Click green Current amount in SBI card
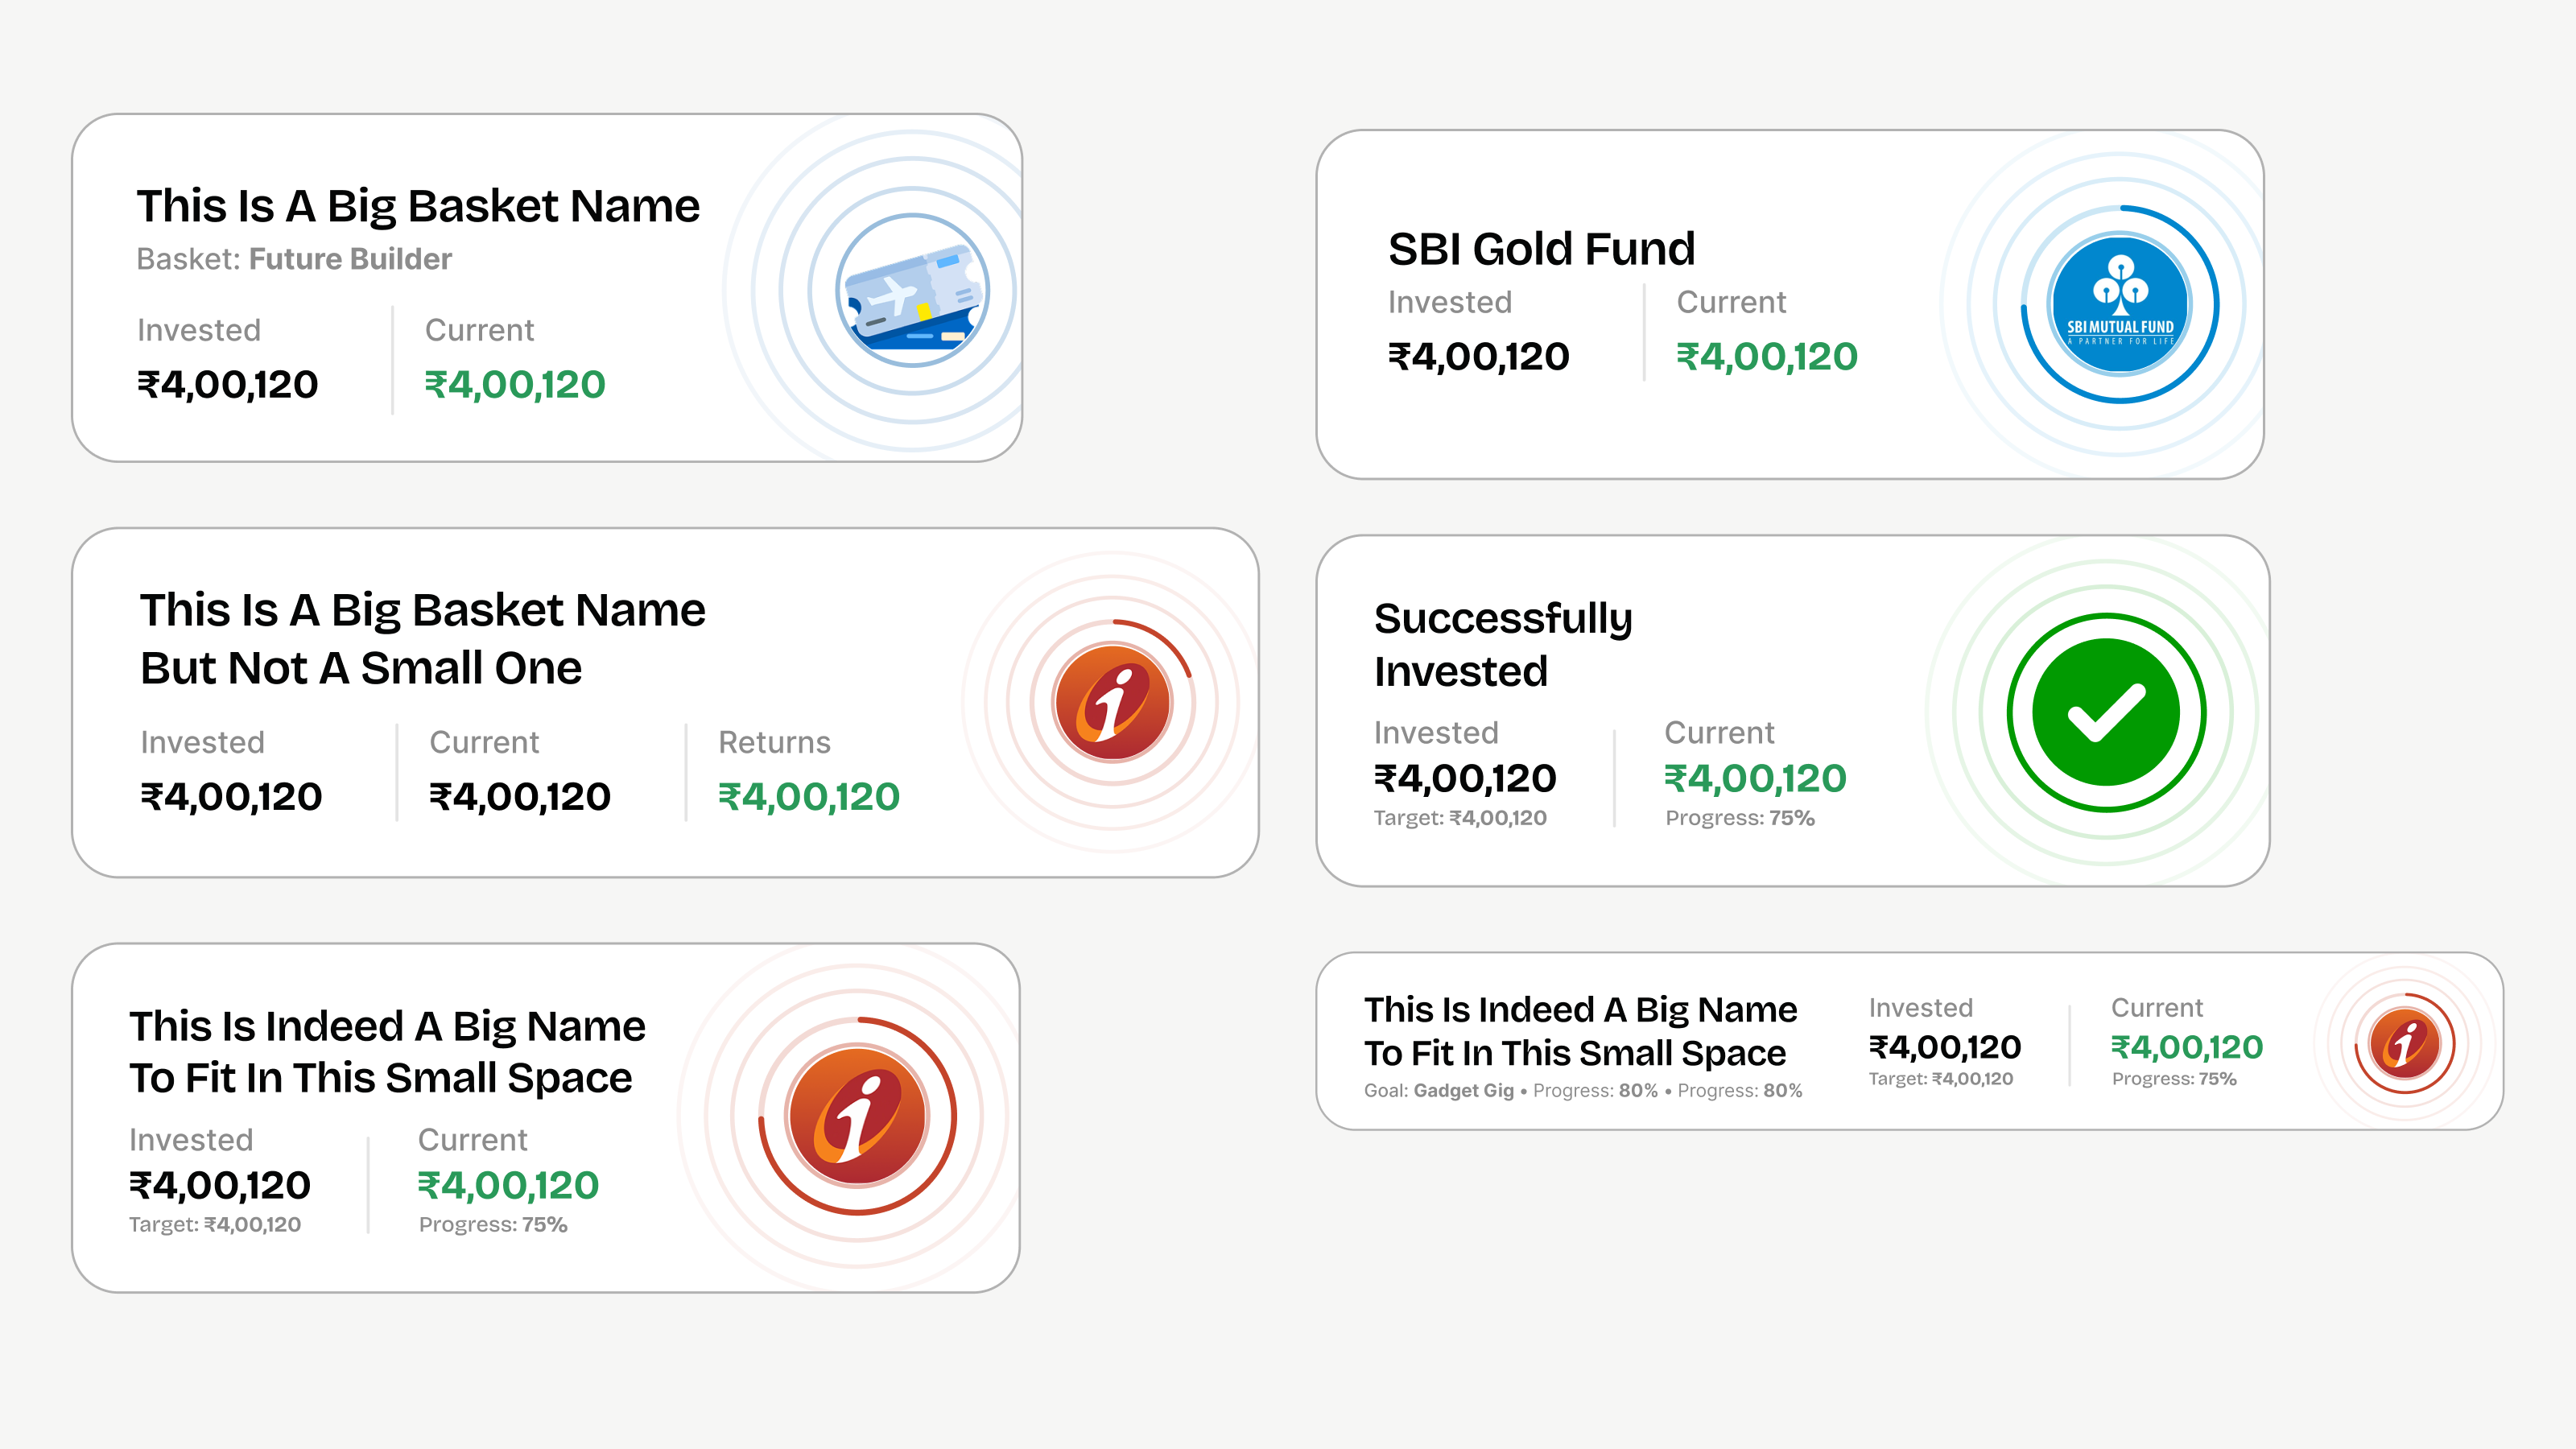 (x=1766, y=357)
